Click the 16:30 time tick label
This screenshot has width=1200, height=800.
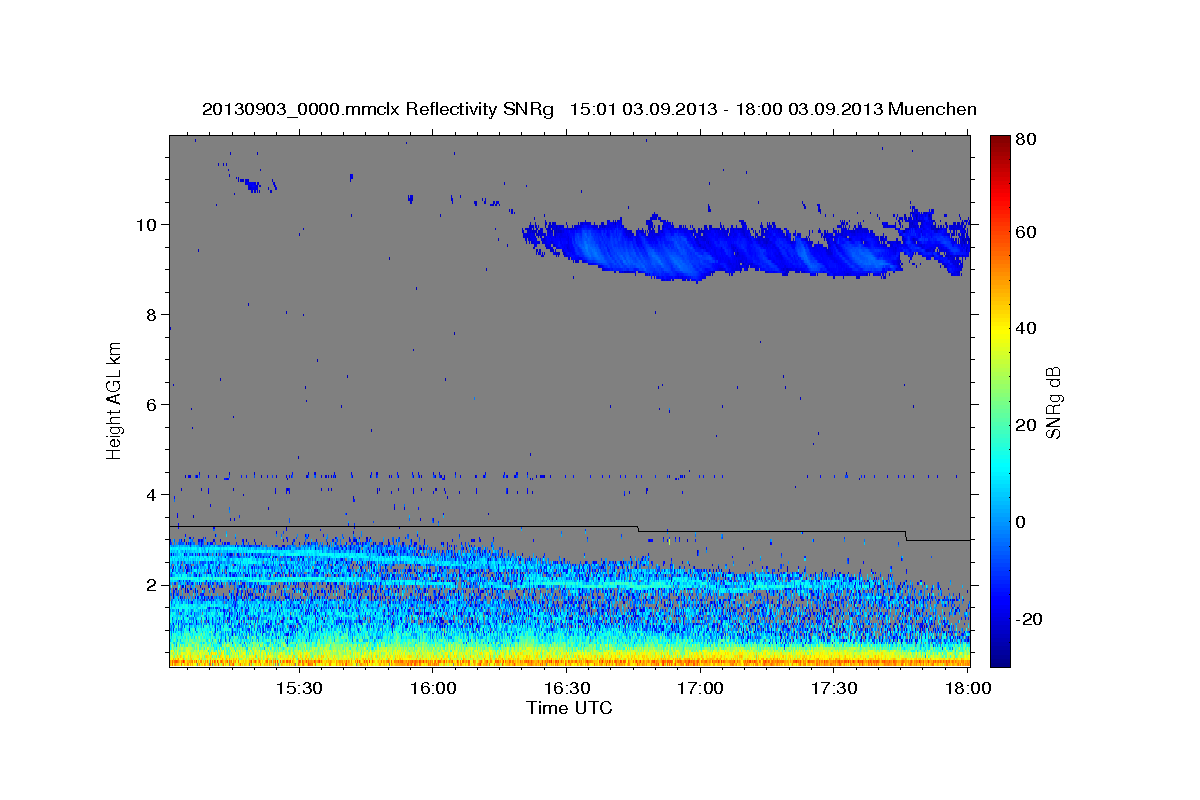coord(566,689)
